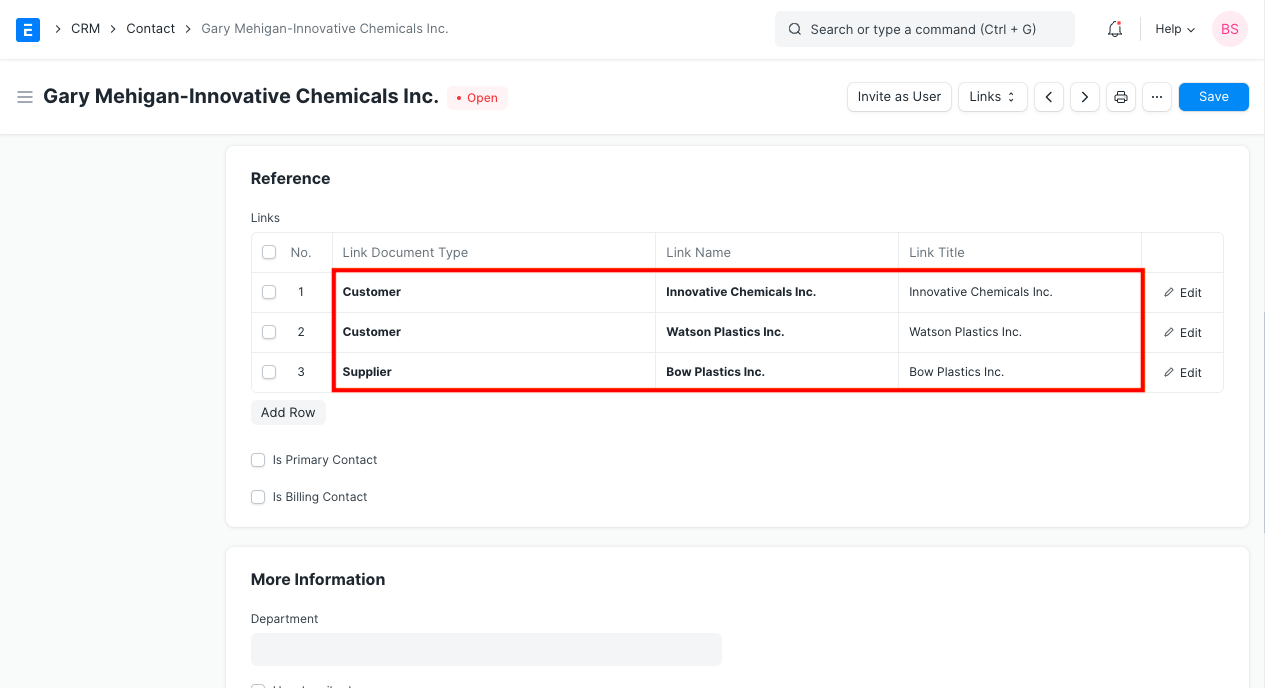1265x688 pixels.
Task: Enable the Is Primary Contact checkbox
Action: 258,460
